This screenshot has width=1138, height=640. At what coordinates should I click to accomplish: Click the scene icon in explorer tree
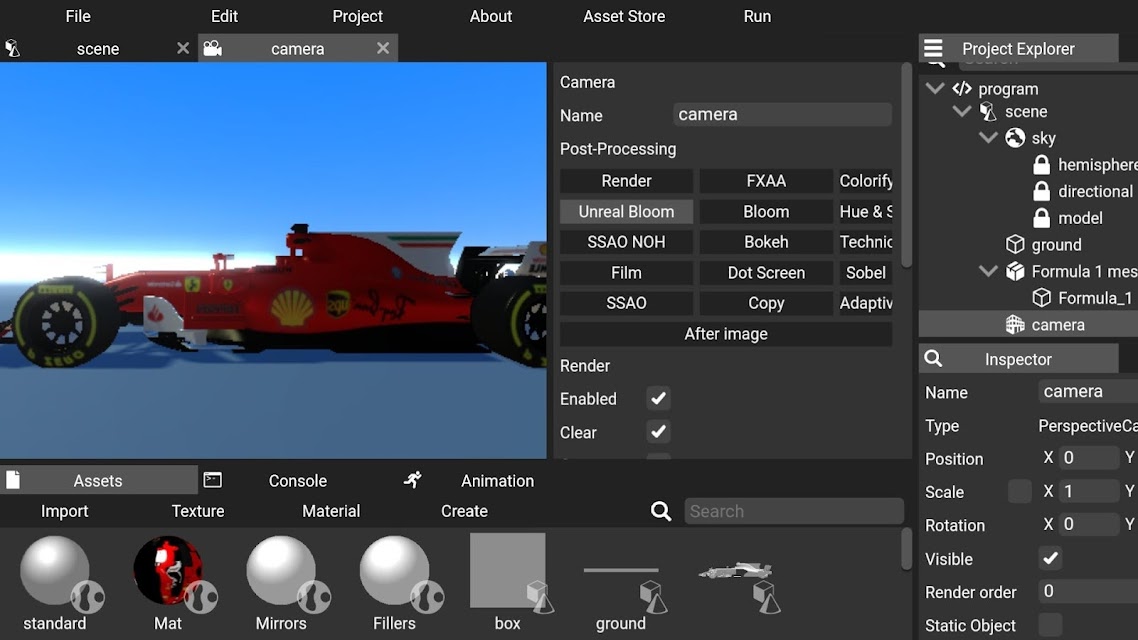988,112
